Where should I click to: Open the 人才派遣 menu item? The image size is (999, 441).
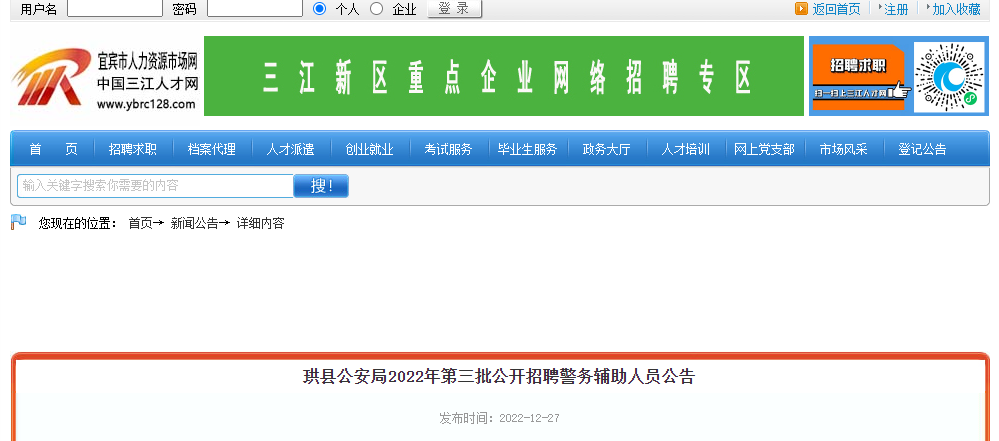coord(291,149)
